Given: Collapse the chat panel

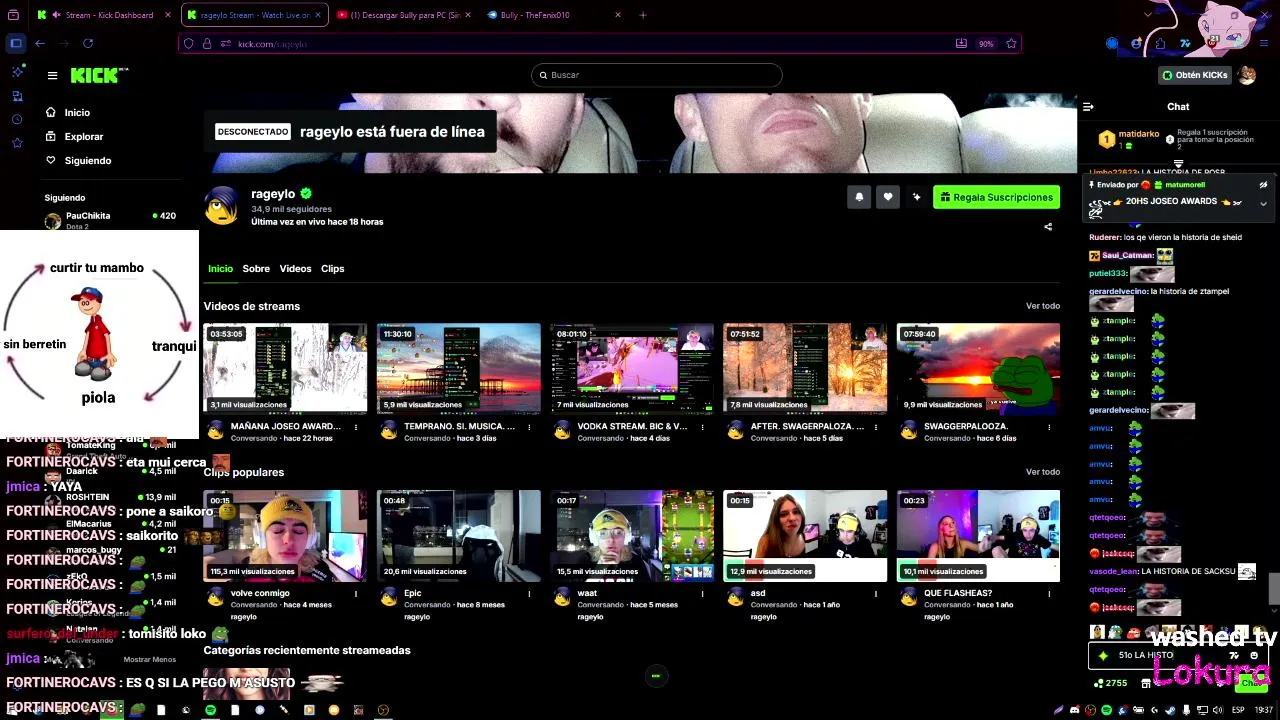Looking at the screenshot, I should (x=1089, y=107).
